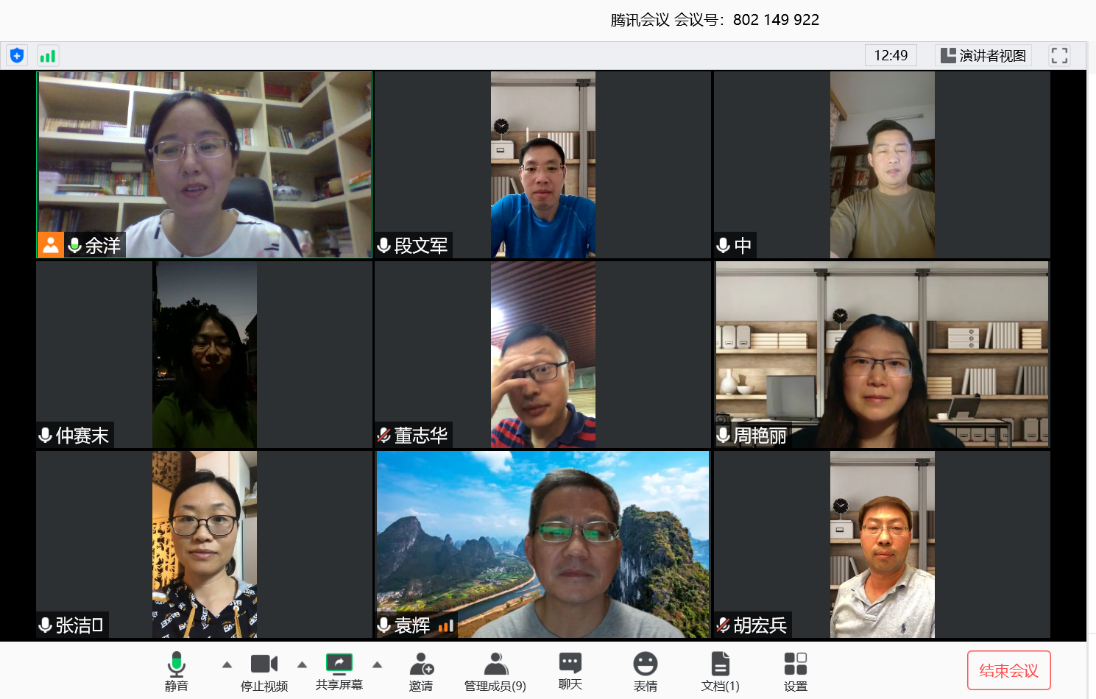Image resolution: width=1096 pixels, height=699 pixels.
Task: Open the green network signal indicator
Action: click(48, 55)
